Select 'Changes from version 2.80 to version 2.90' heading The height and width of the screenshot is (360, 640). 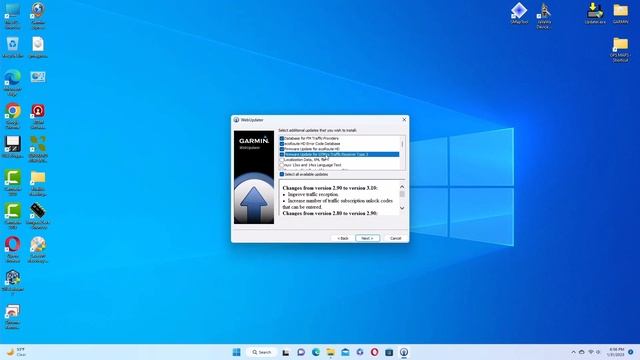[330, 213]
